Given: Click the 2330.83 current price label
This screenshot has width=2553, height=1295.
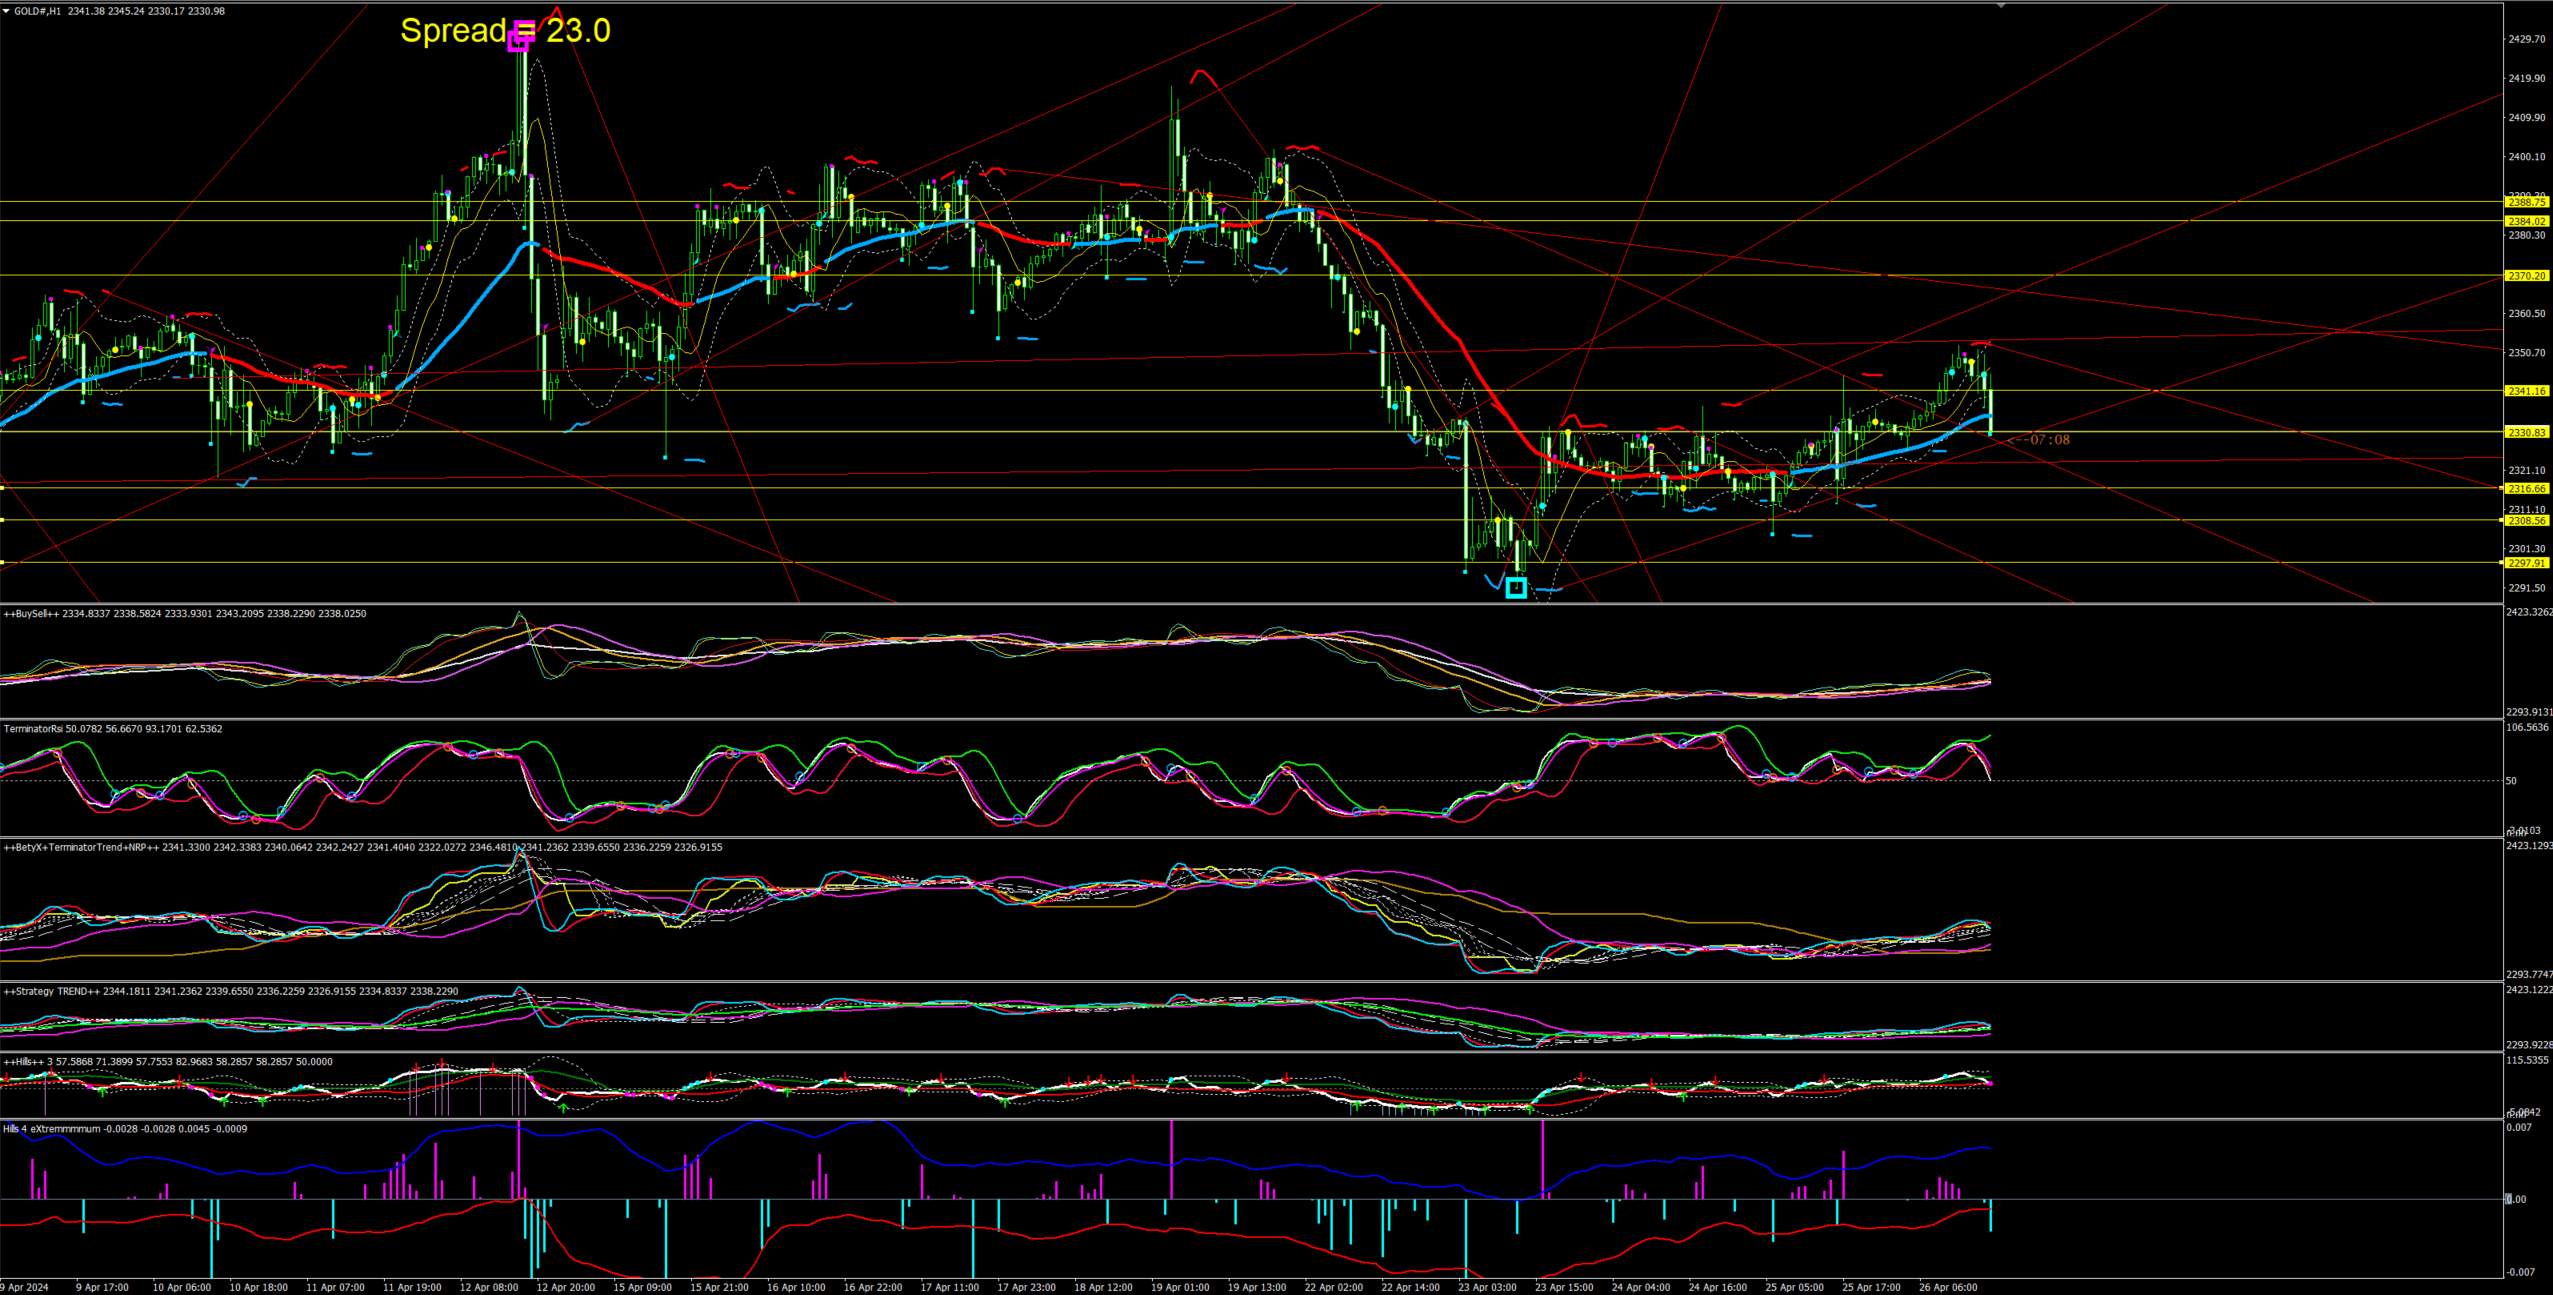Looking at the screenshot, I should click(x=2526, y=432).
